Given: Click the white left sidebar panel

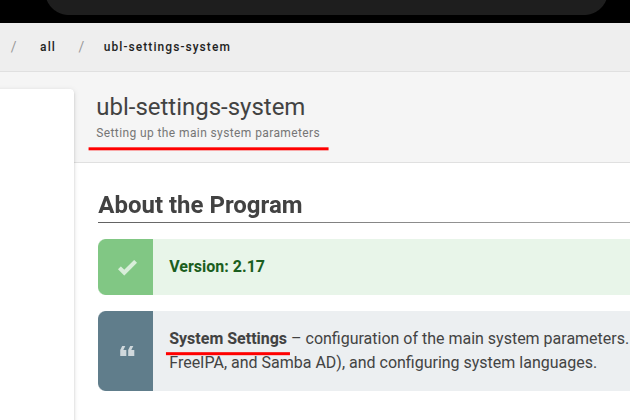Looking at the screenshot, I should (x=36, y=250).
